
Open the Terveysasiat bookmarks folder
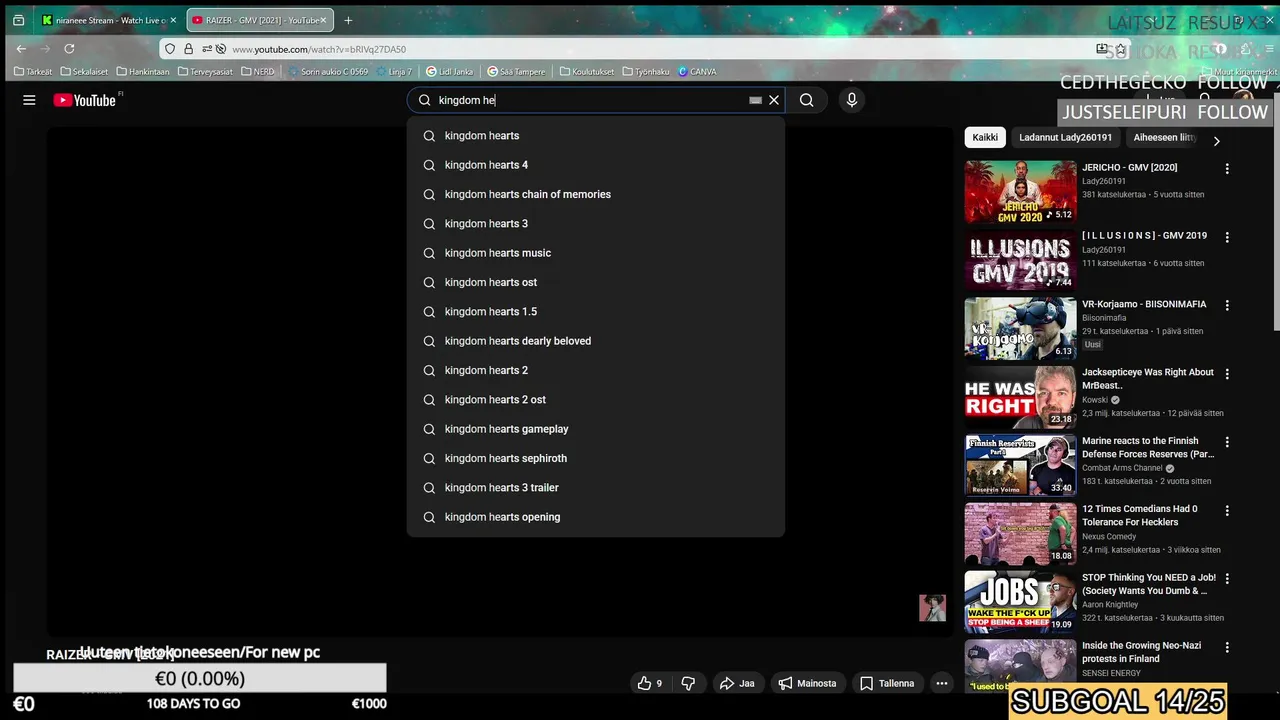207,72
